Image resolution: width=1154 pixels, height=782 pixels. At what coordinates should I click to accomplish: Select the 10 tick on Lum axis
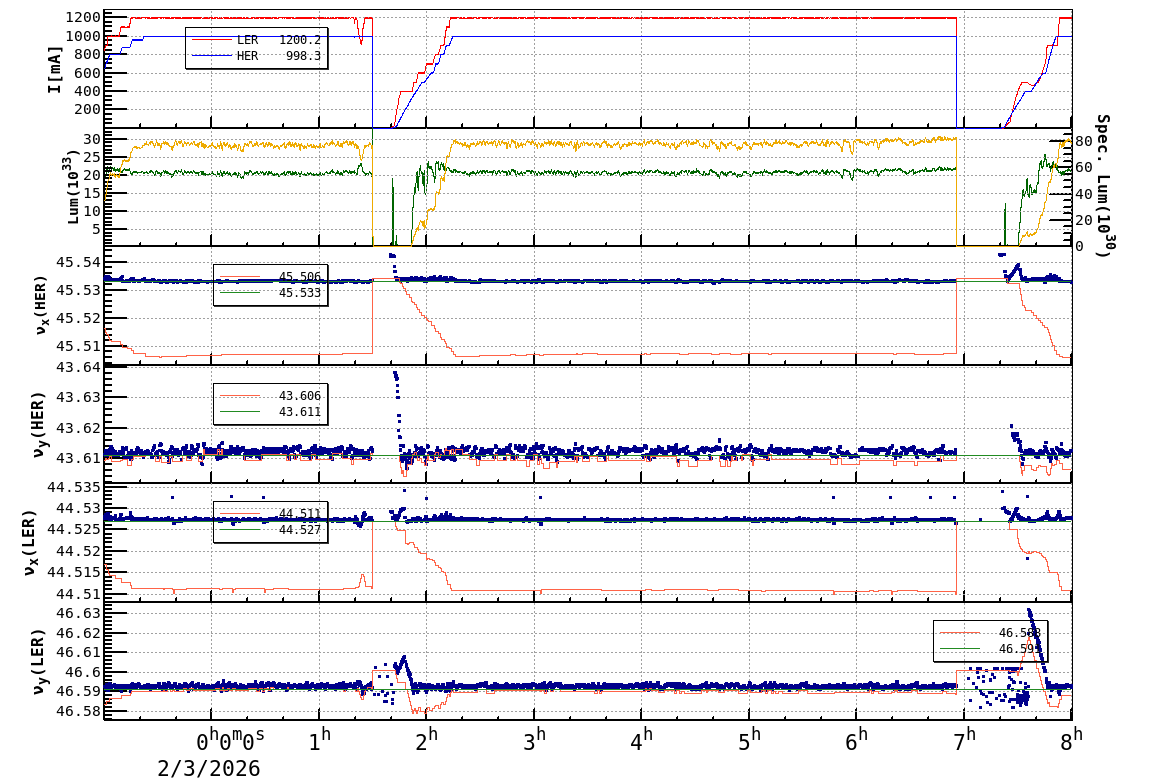pyautogui.click(x=92, y=210)
